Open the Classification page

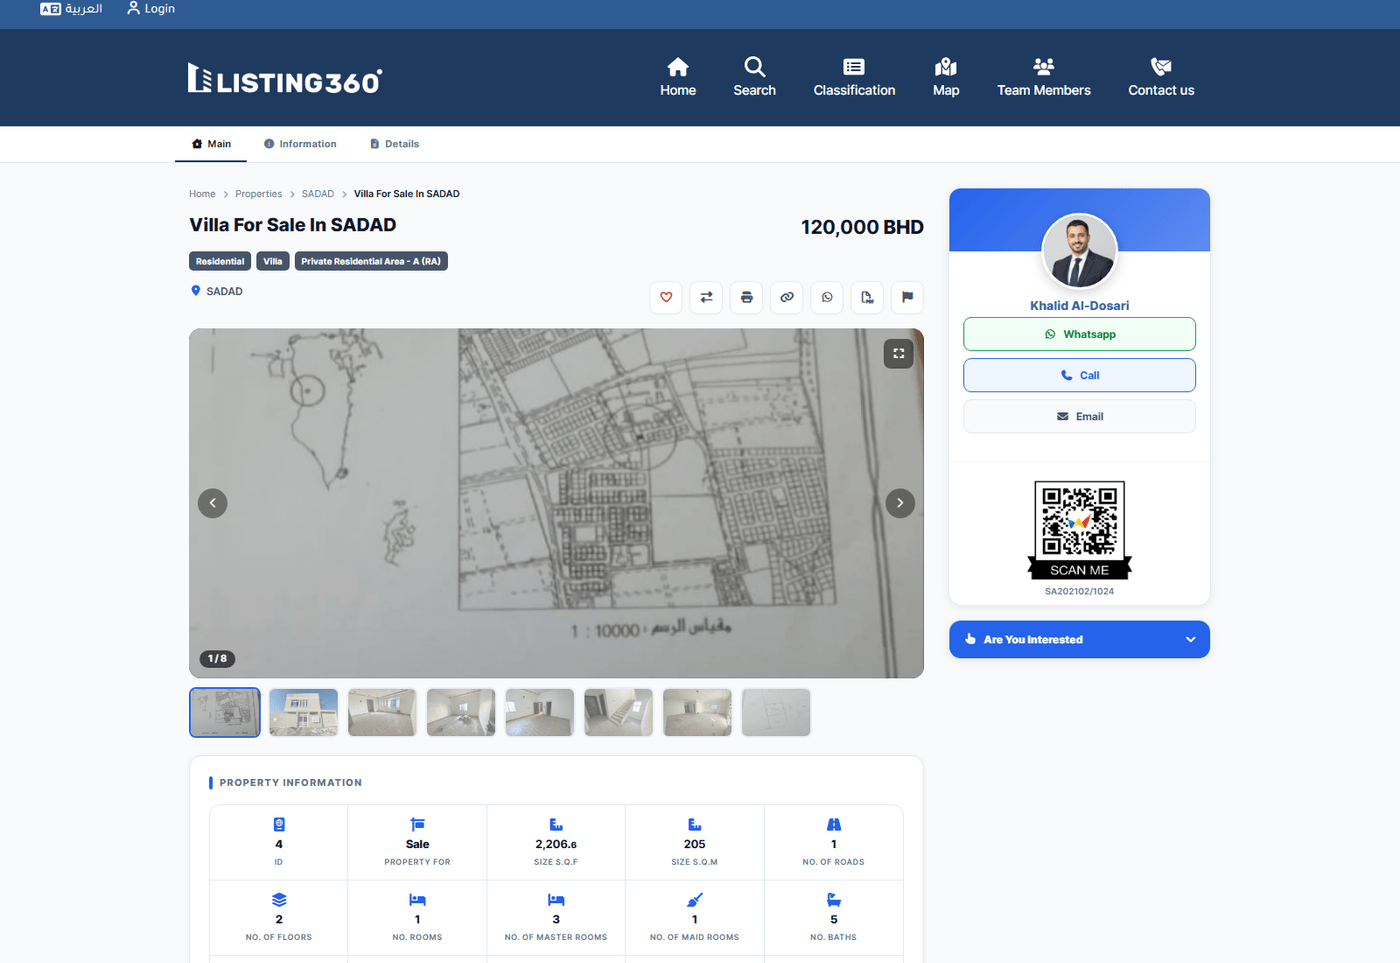click(x=854, y=77)
